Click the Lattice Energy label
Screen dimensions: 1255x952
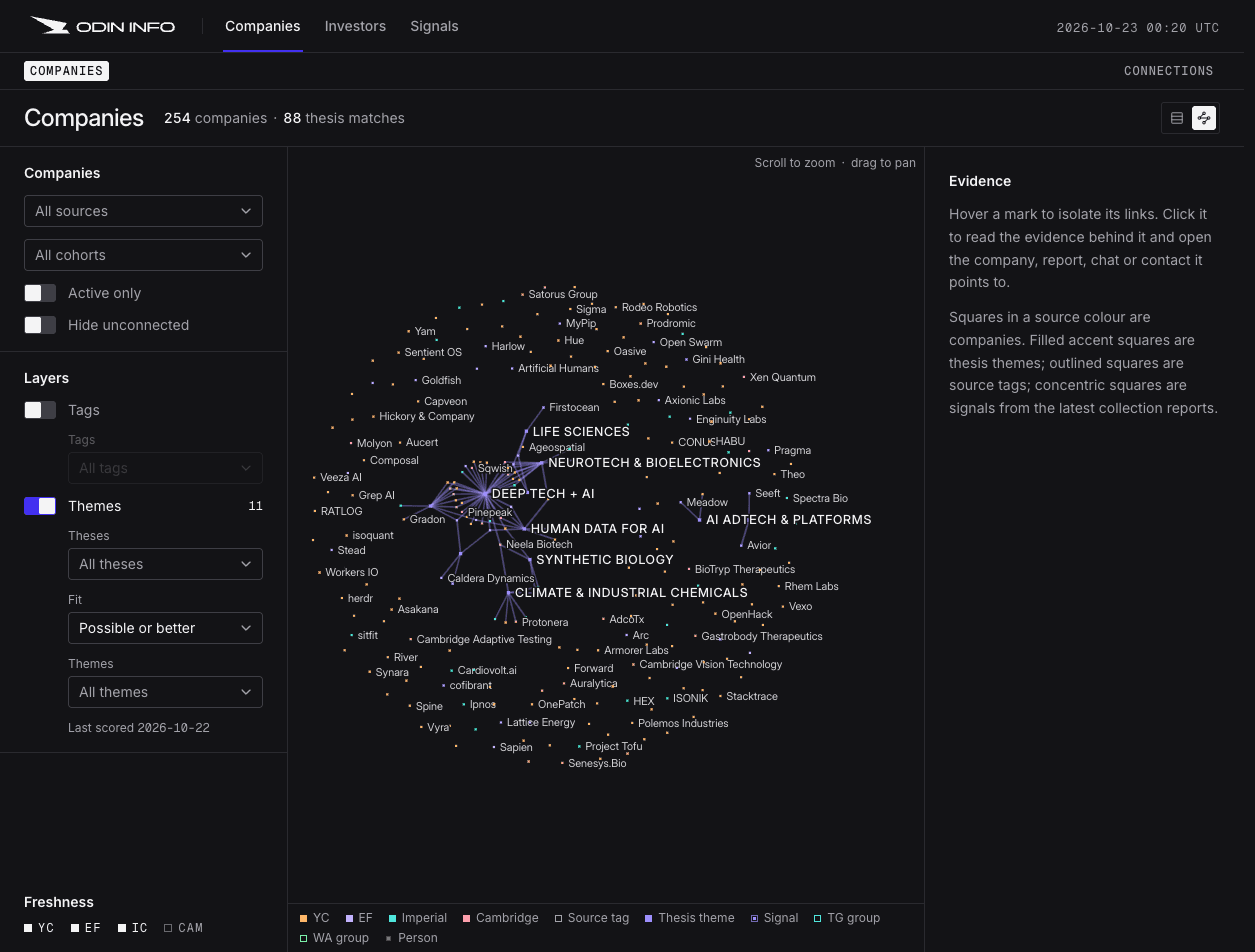541,722
